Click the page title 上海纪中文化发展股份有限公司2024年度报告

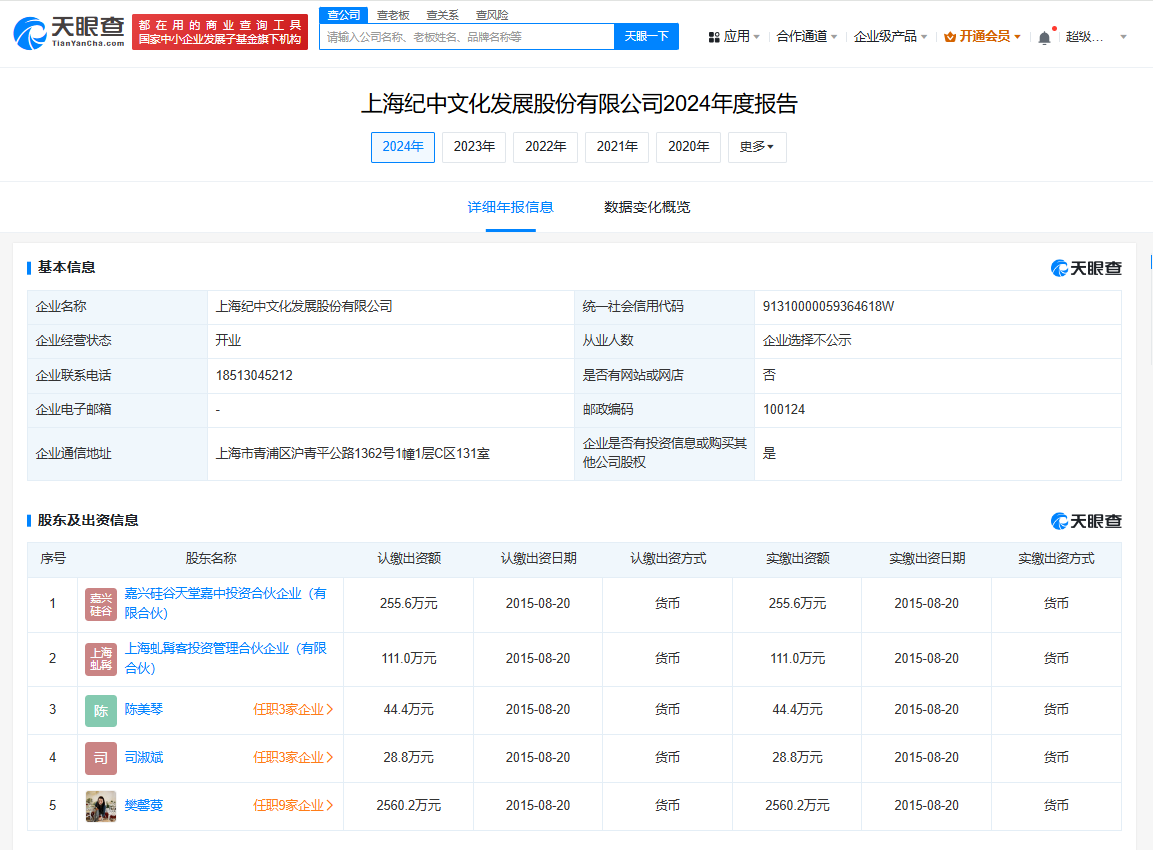579,104
